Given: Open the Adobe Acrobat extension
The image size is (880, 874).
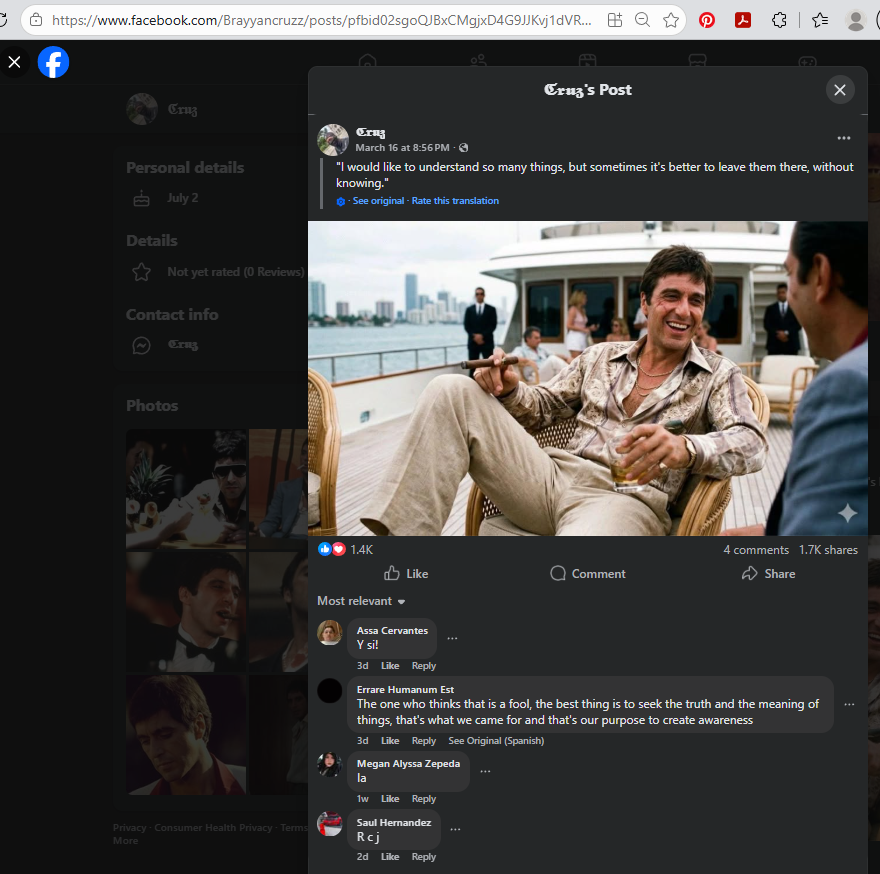Looking at the screenshot, I should (x=743, y=20).
